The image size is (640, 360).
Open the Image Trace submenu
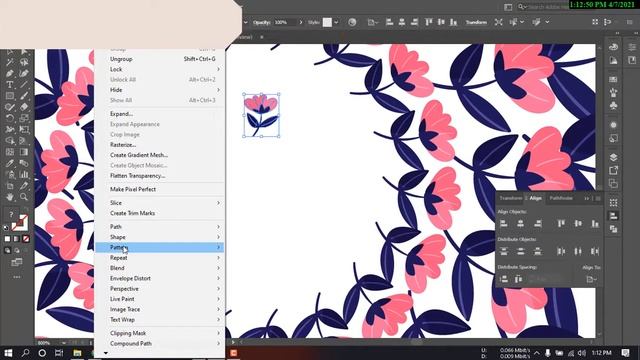point(160,309)
